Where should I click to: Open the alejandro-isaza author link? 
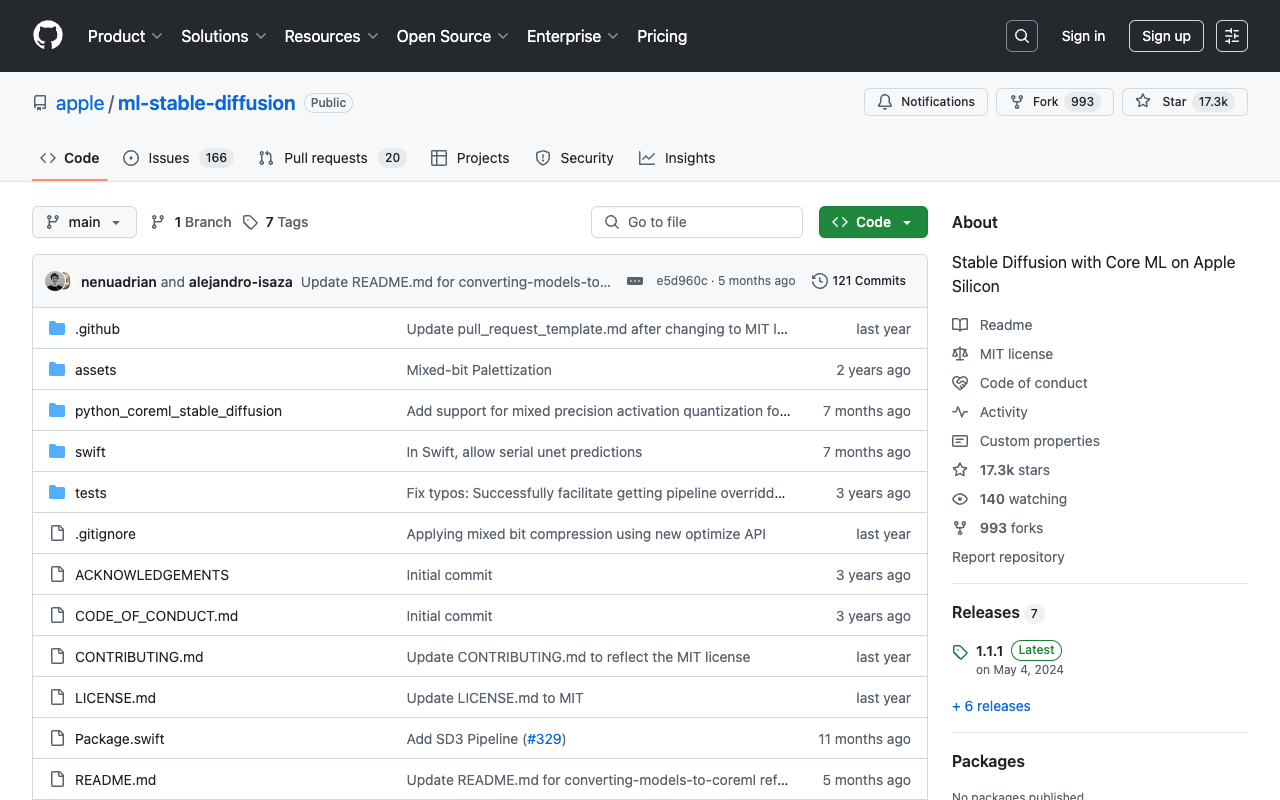[x=241, y=282]
